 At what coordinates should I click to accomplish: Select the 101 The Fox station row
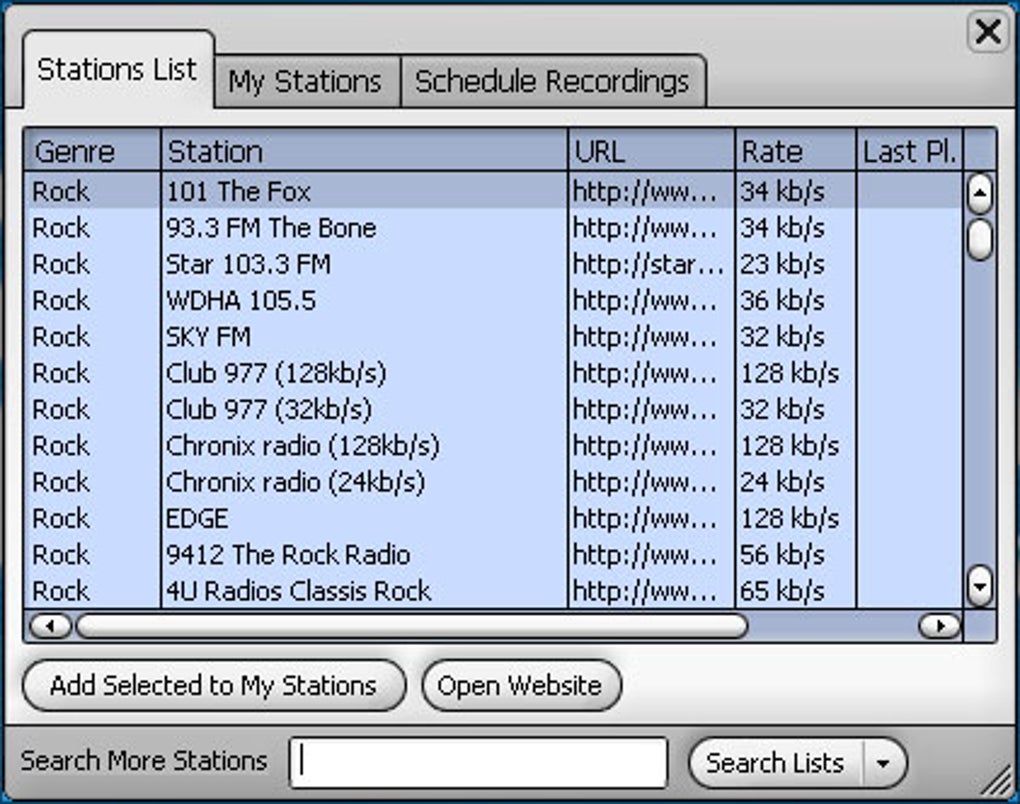click(x=493, y=191)
